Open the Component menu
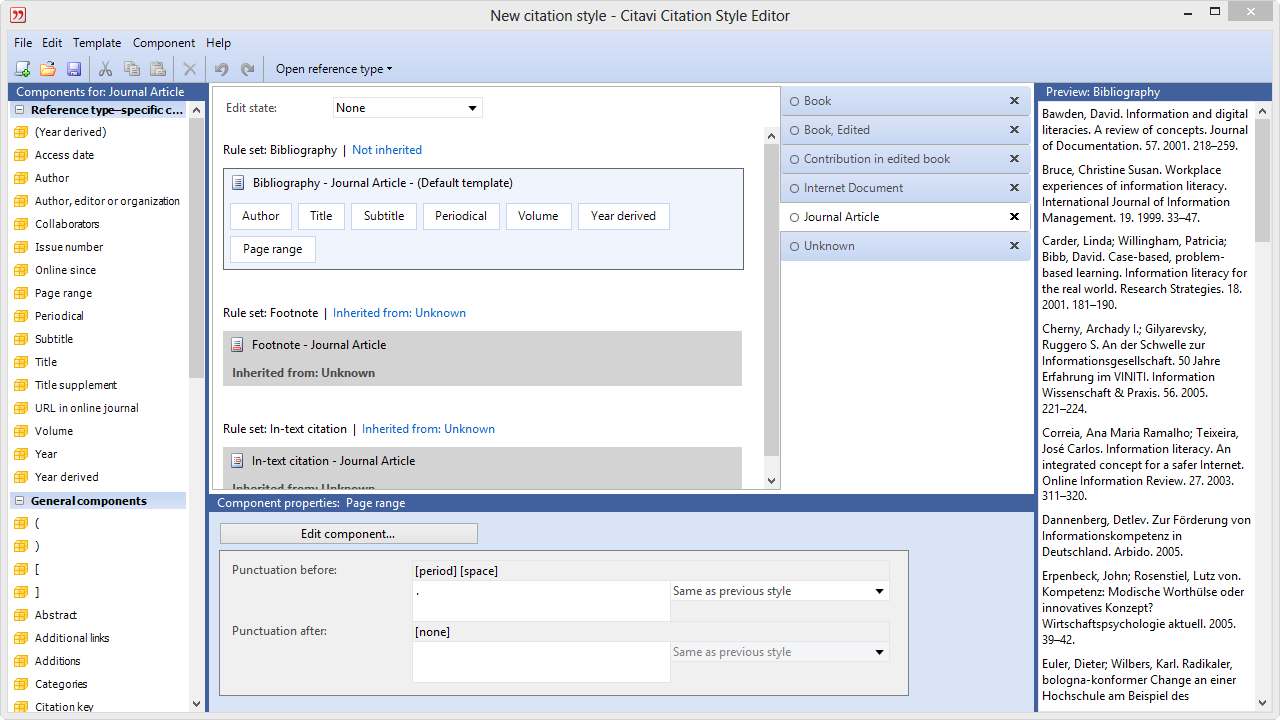Image resolution: width=1280 pixels, height=720 pixels. tap(164, 43)
